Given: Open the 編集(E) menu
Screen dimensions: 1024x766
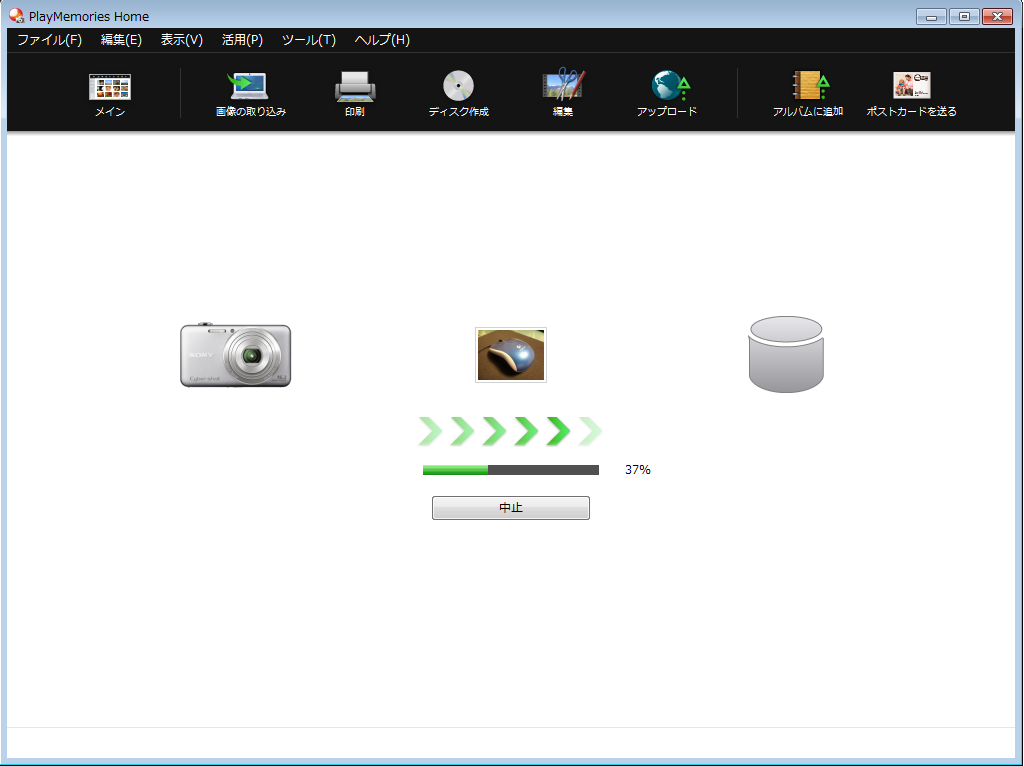Looking at the screenshot, I should [121, 40].
